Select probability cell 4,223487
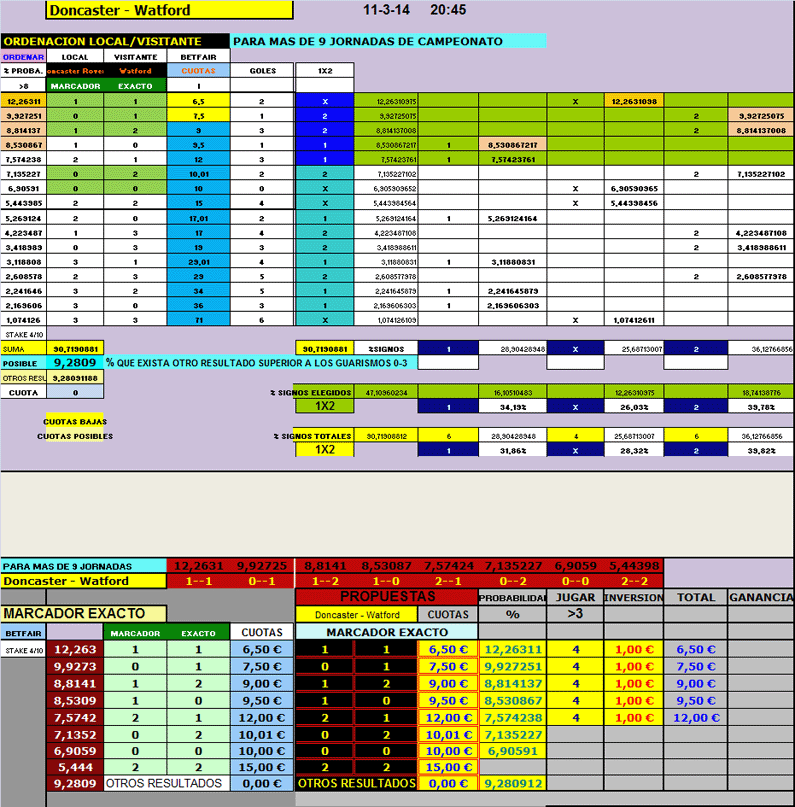Image resolution: width=795 pixels, height=807 pixels. click(x=23, y=233)
